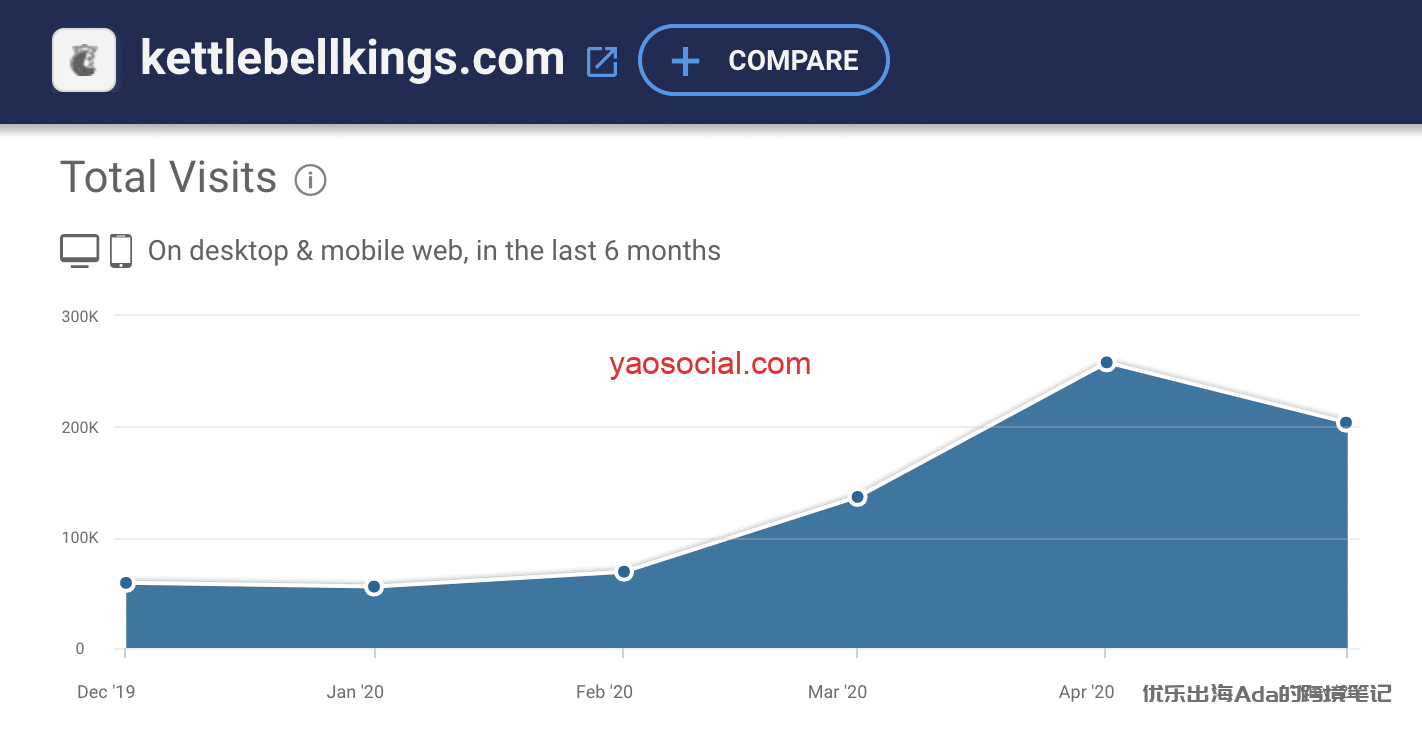Click the Feb '20 x-axis label
This screenshot has height=732, width=1422.
pyautogui.click(x=605, y=692)
